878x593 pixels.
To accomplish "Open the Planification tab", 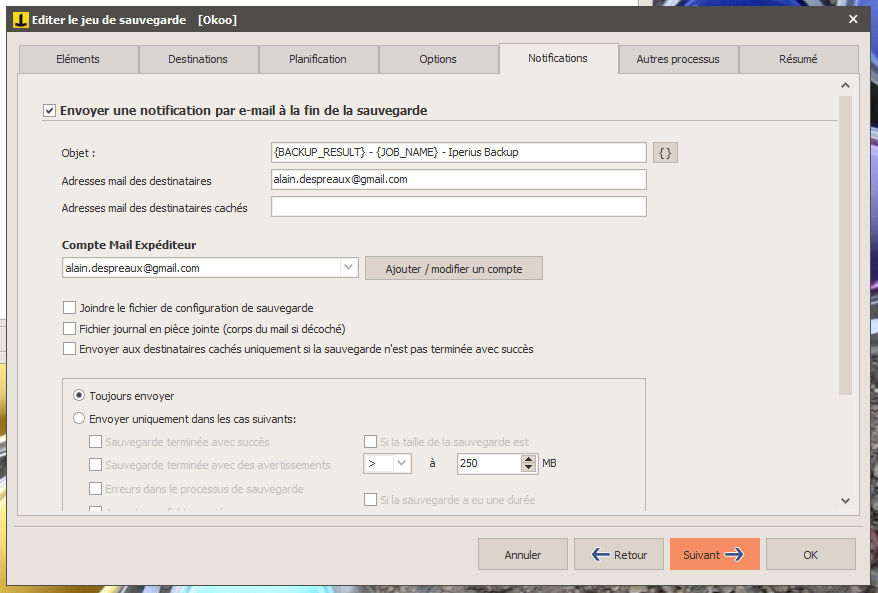I will 318,59.
